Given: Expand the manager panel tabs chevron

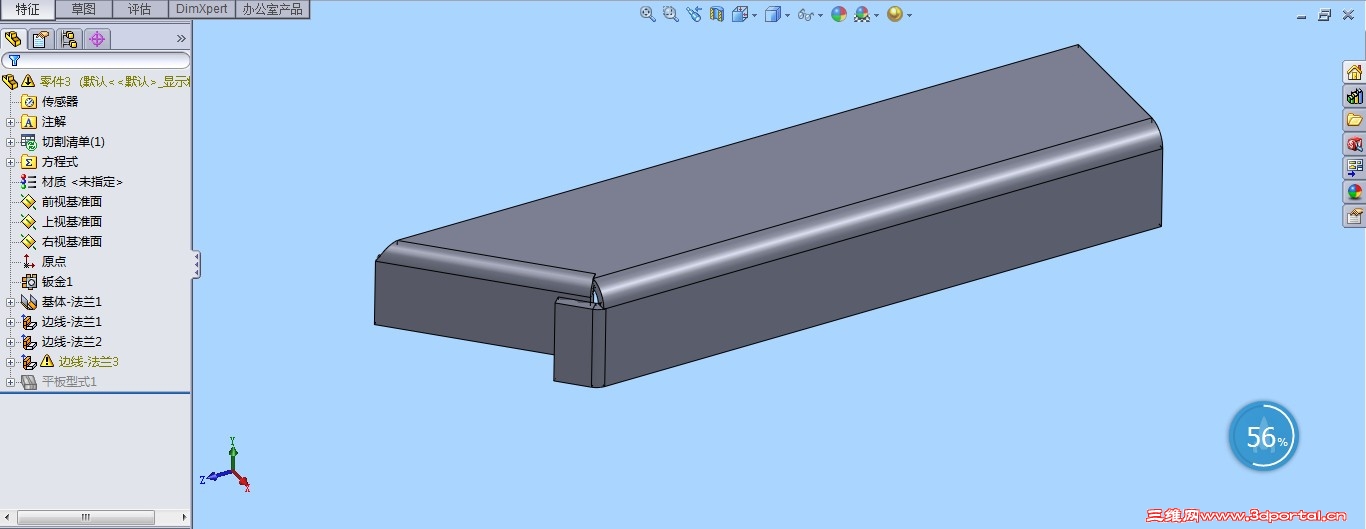Looking at the screenshot, I should 181,39.
